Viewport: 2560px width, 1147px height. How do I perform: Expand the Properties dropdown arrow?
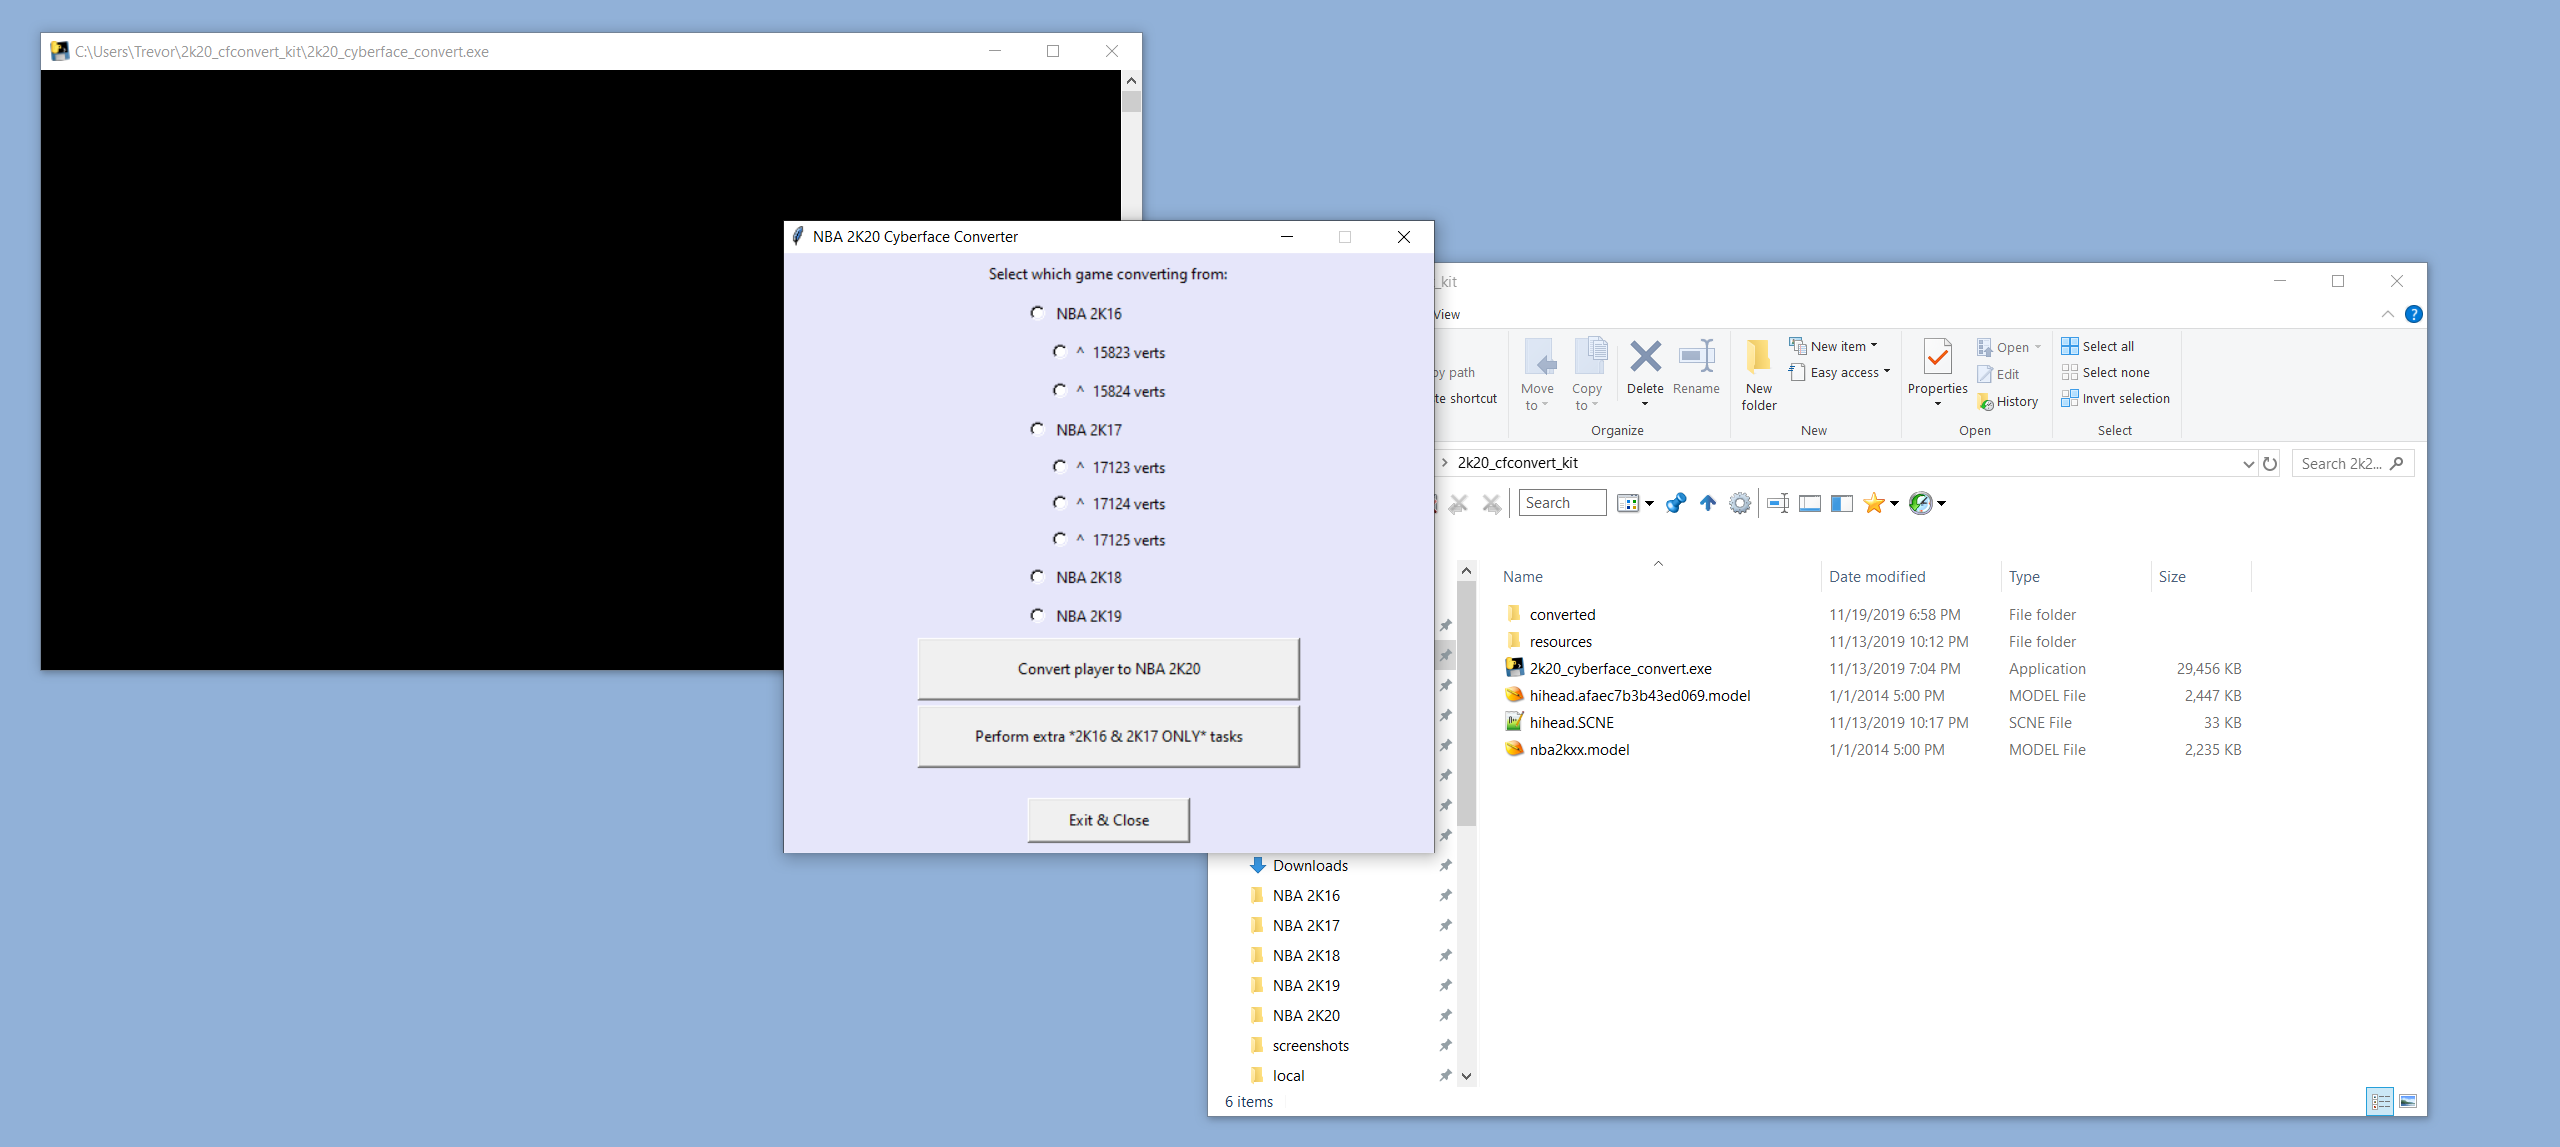1938,404
